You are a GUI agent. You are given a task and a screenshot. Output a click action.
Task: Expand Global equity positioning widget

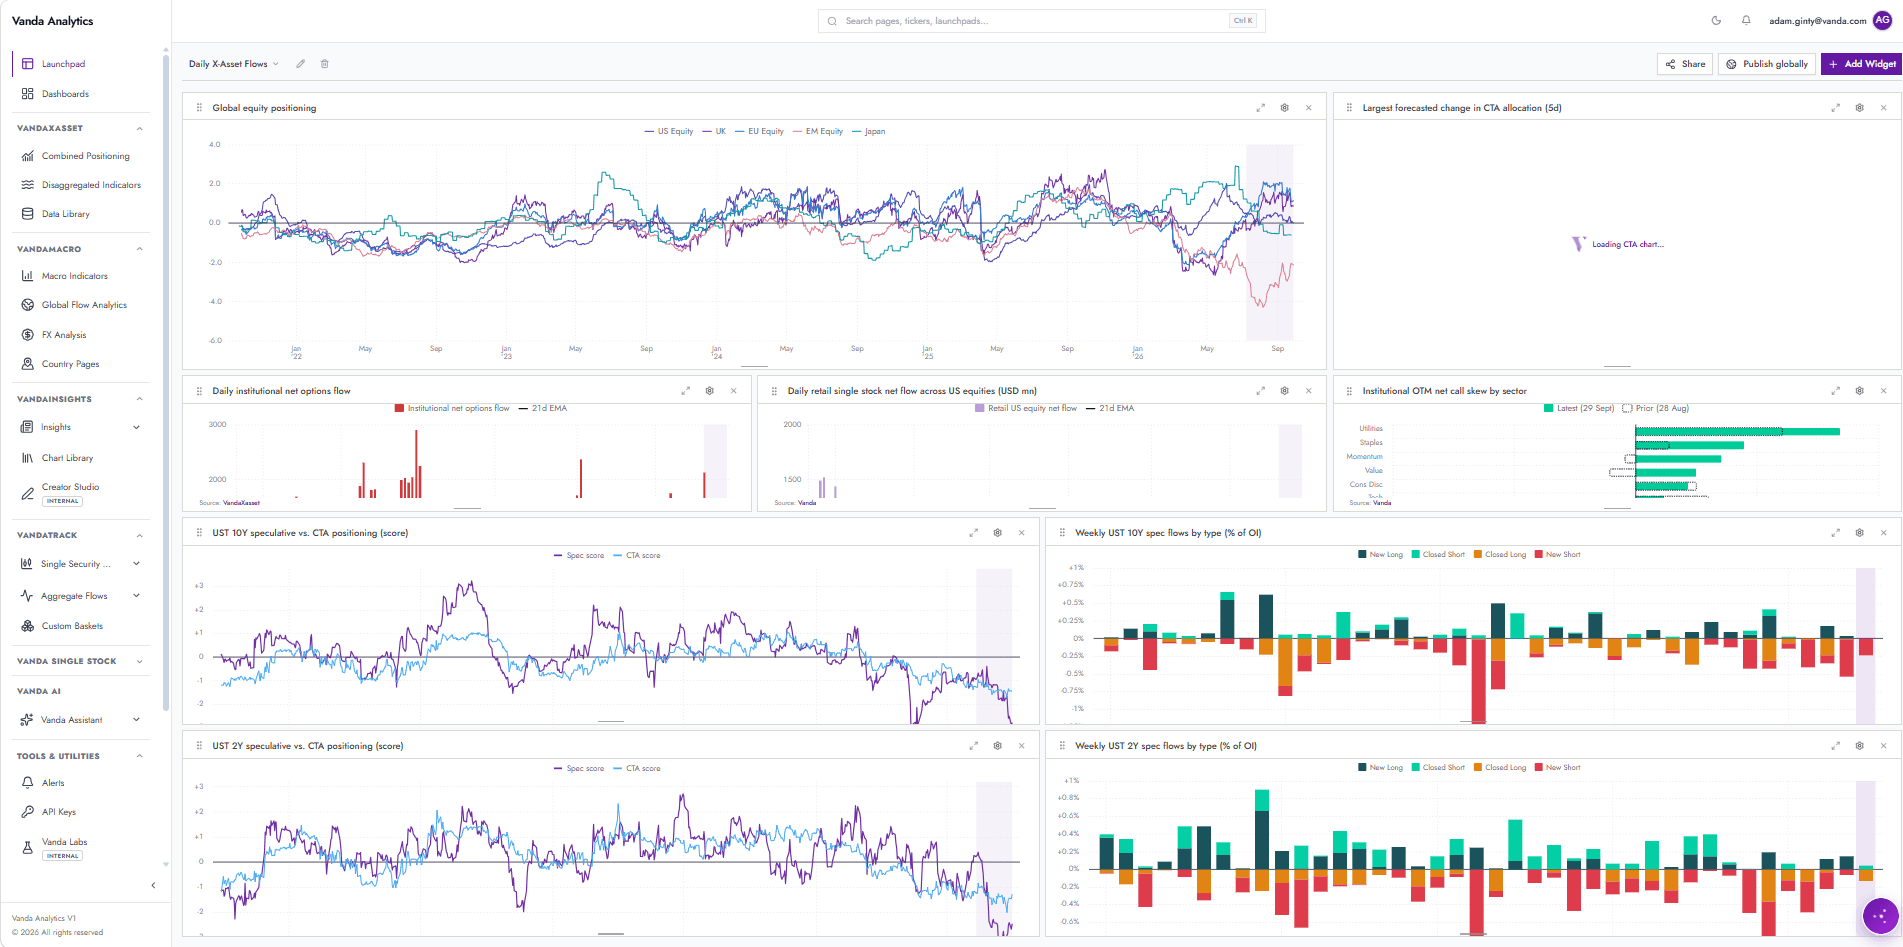pos(1260,108)
